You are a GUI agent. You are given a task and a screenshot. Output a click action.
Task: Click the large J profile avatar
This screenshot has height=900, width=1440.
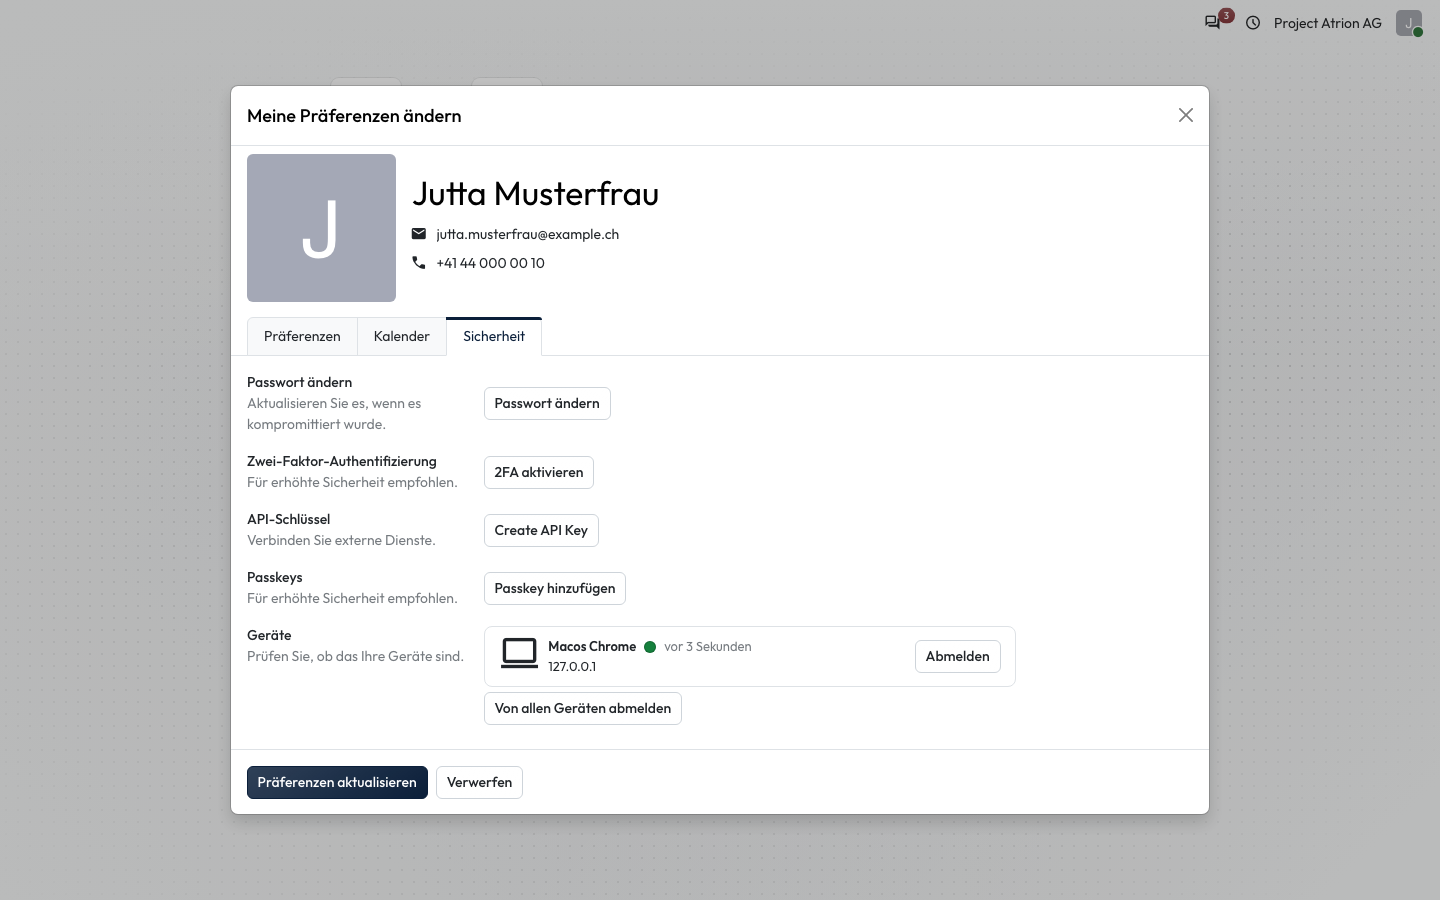[x=321, y=228]
